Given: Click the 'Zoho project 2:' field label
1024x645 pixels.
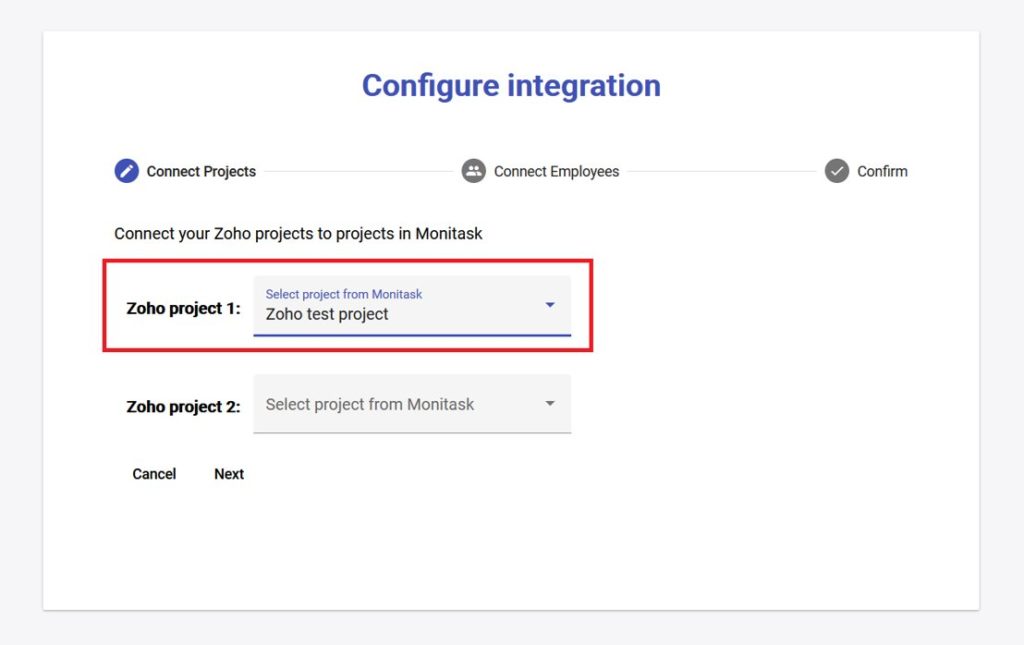Looking at the screenshot, I should (183, 407).
